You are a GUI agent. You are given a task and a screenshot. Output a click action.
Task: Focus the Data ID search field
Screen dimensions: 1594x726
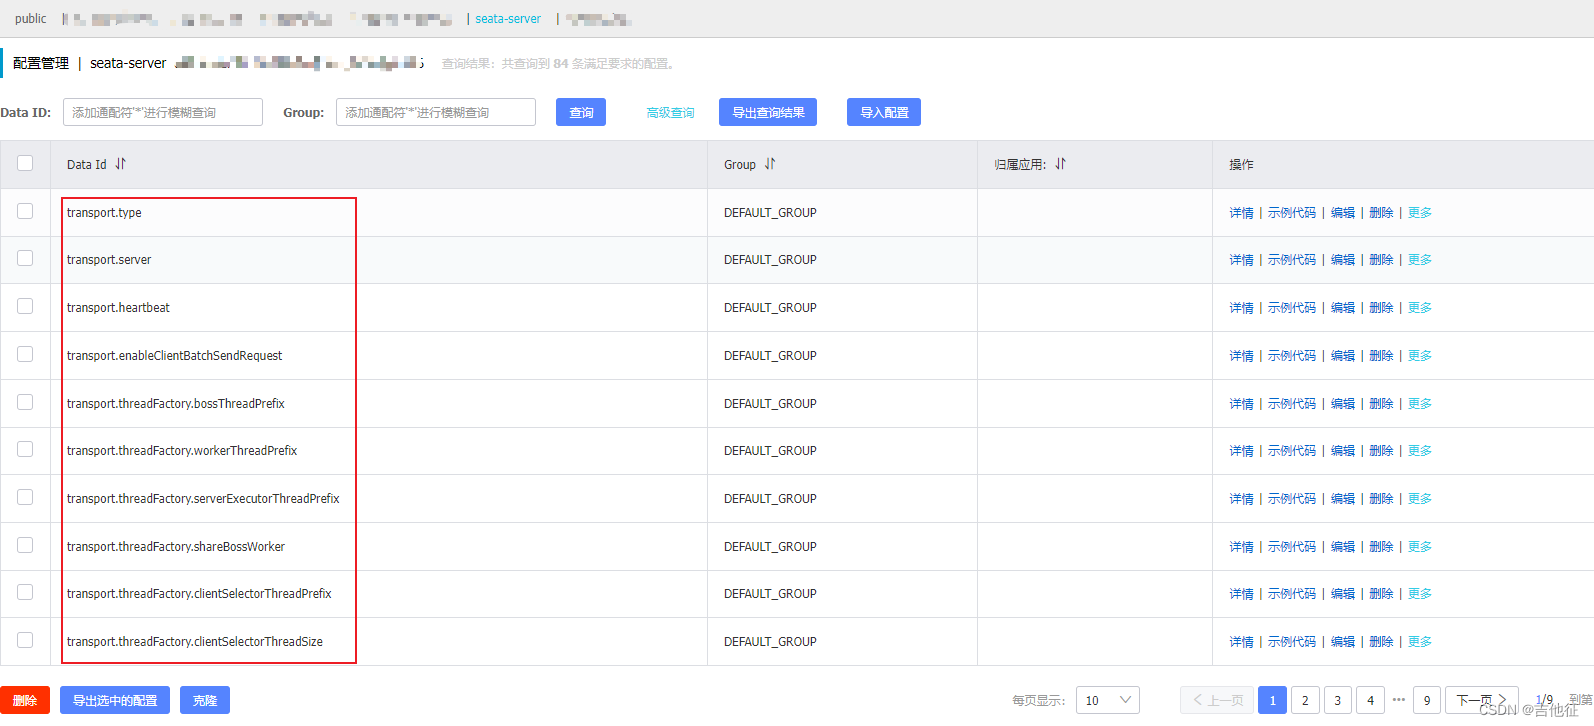[163, 112]
